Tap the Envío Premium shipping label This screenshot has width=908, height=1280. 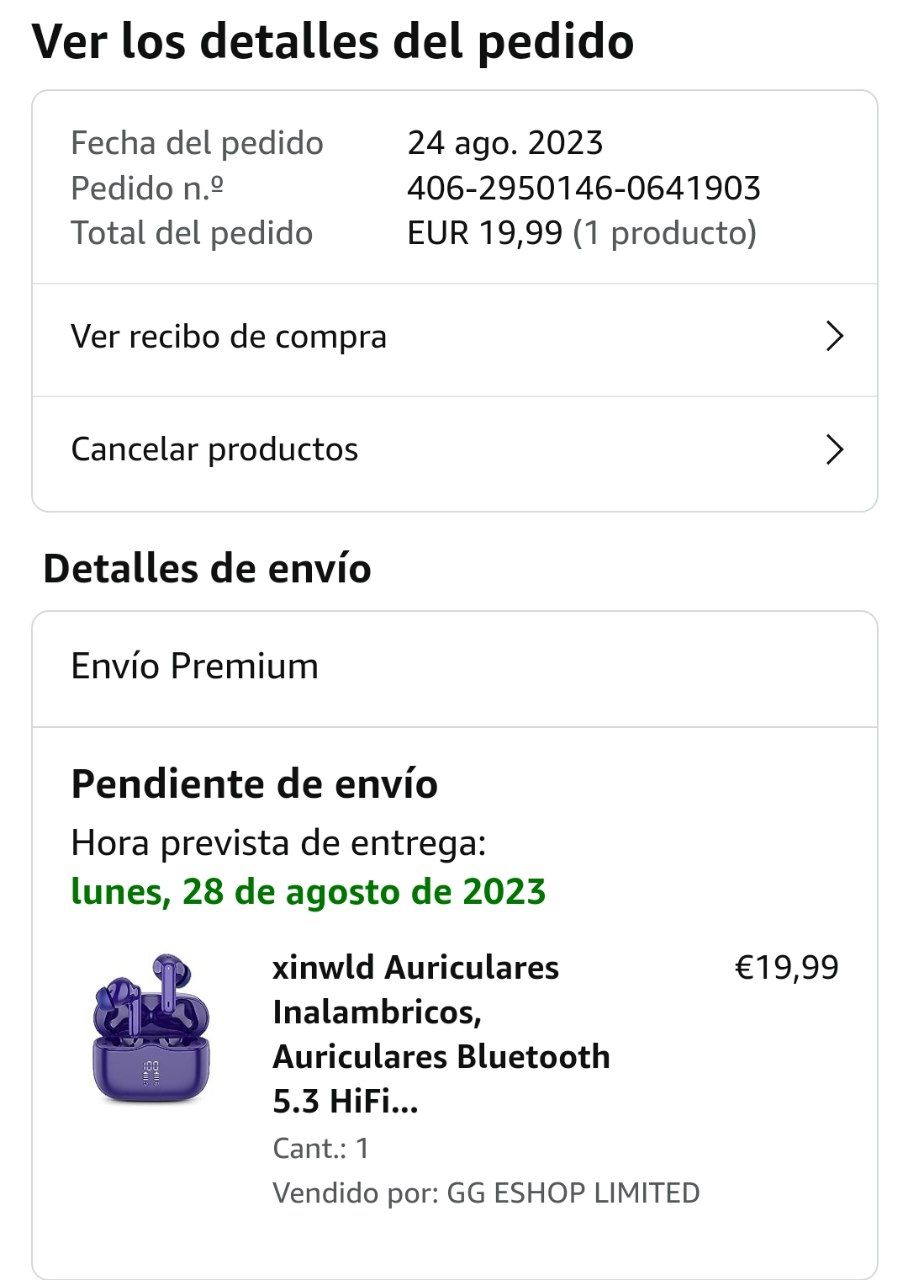tap(194, 666)
